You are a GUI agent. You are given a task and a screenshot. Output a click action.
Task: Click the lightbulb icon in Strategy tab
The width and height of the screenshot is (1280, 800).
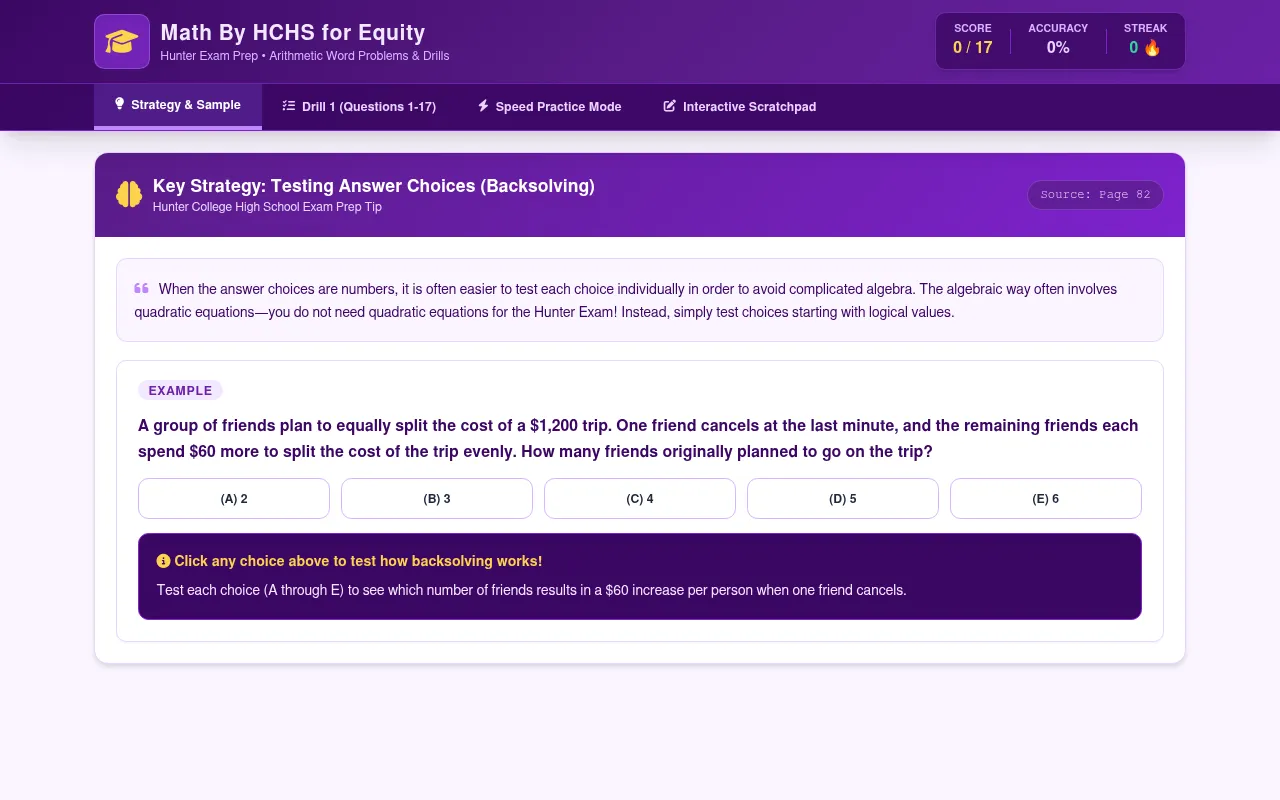coord(120,104)
